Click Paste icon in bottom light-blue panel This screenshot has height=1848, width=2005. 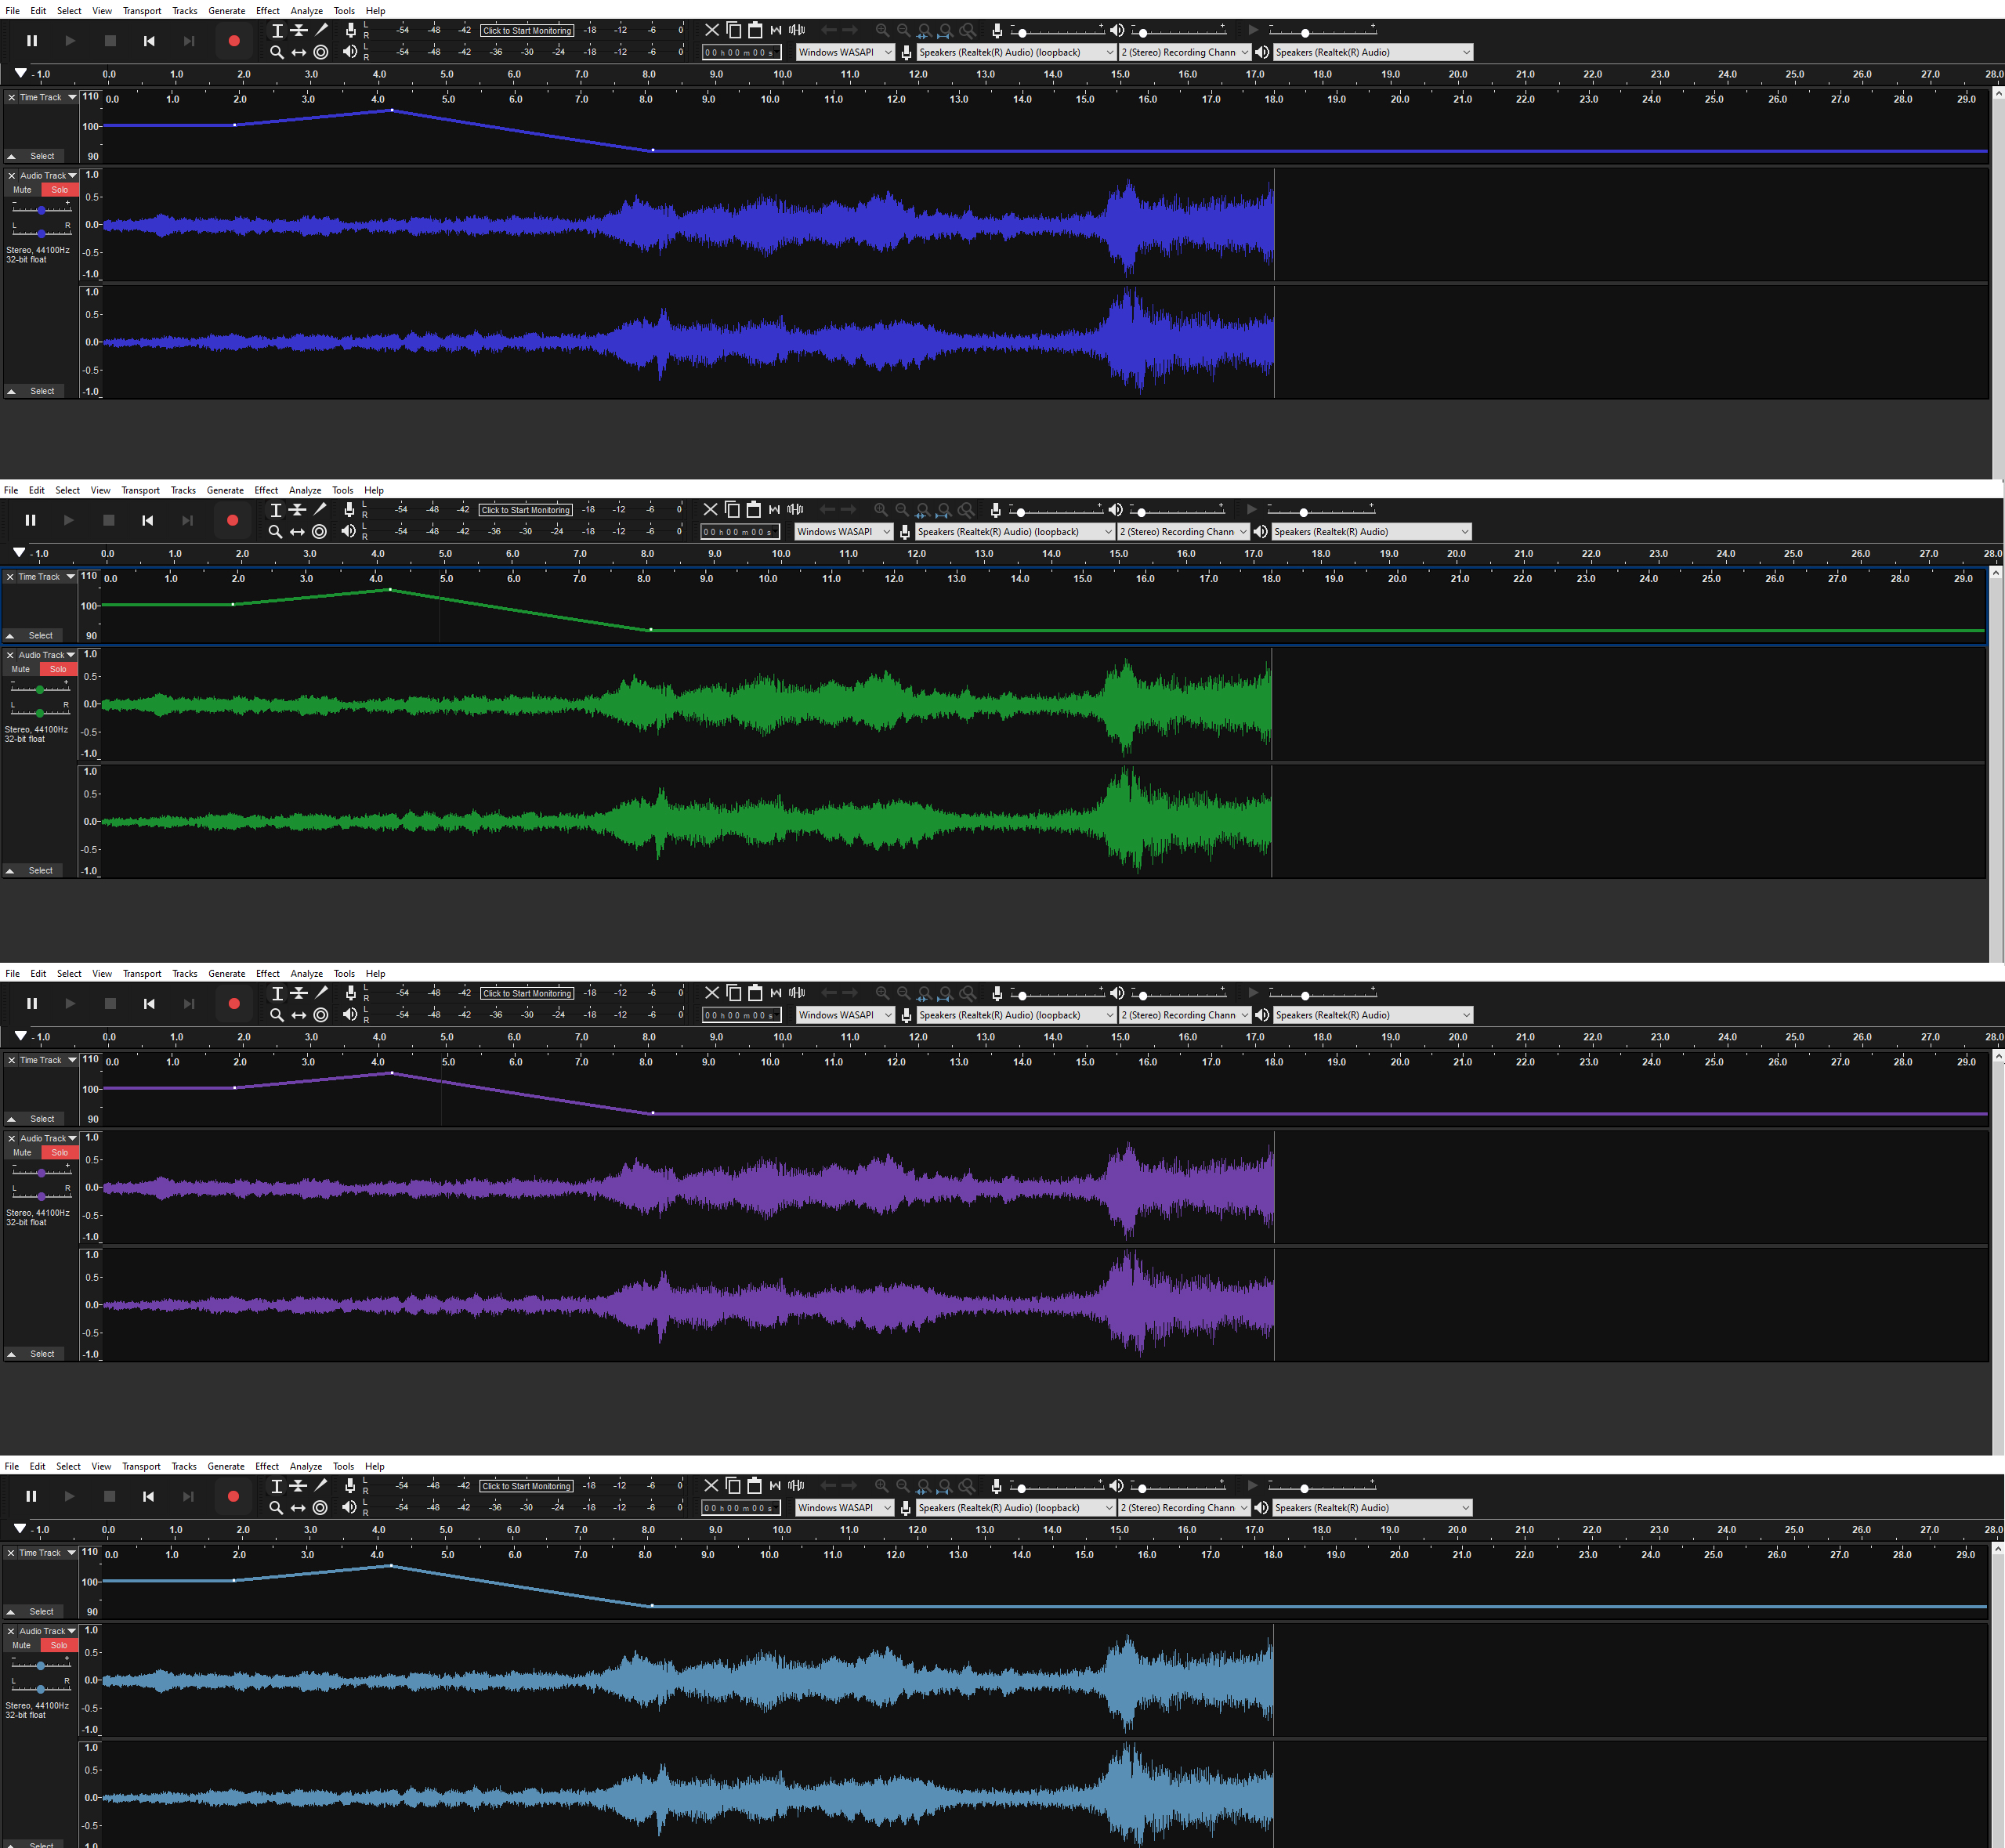point(754,1486)
